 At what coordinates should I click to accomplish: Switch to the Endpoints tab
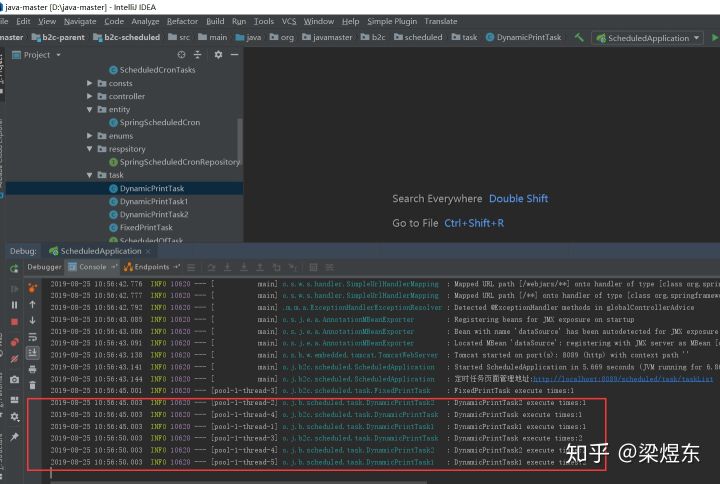pyautogui.click(x=152, y=267)
